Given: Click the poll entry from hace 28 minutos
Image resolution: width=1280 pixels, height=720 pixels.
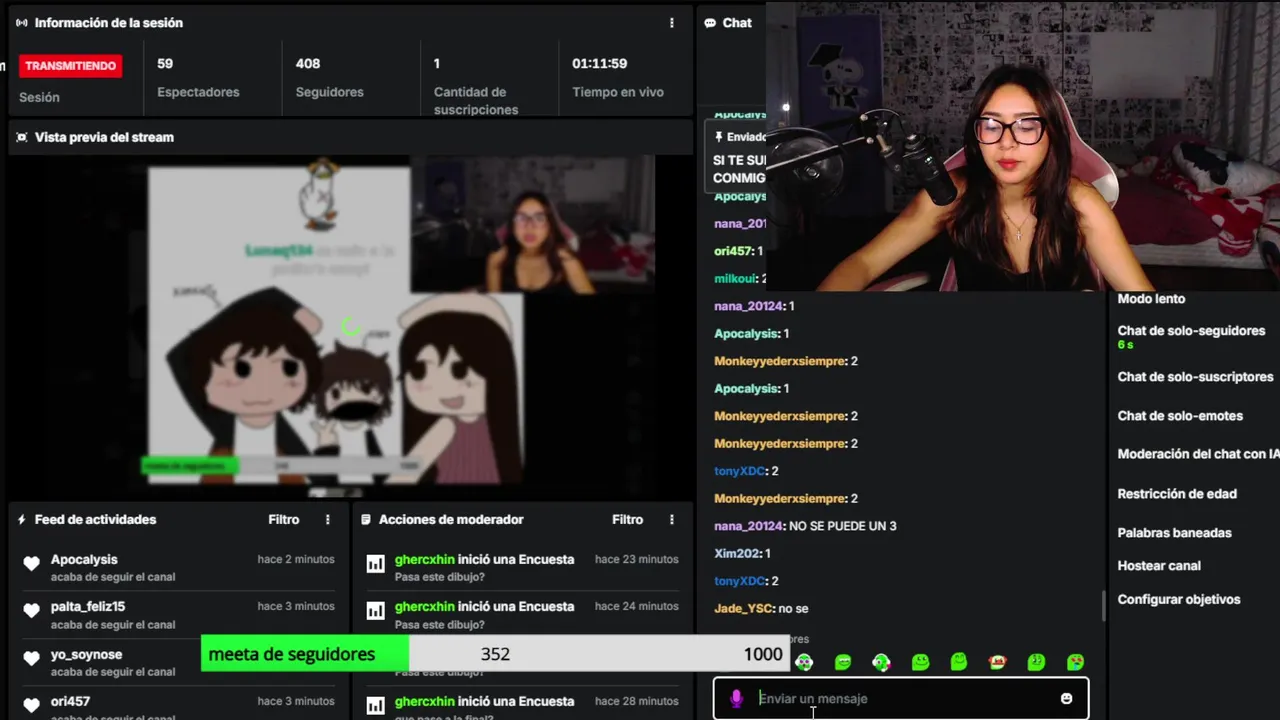Looking at the screenshot, I should pos(523,706).
